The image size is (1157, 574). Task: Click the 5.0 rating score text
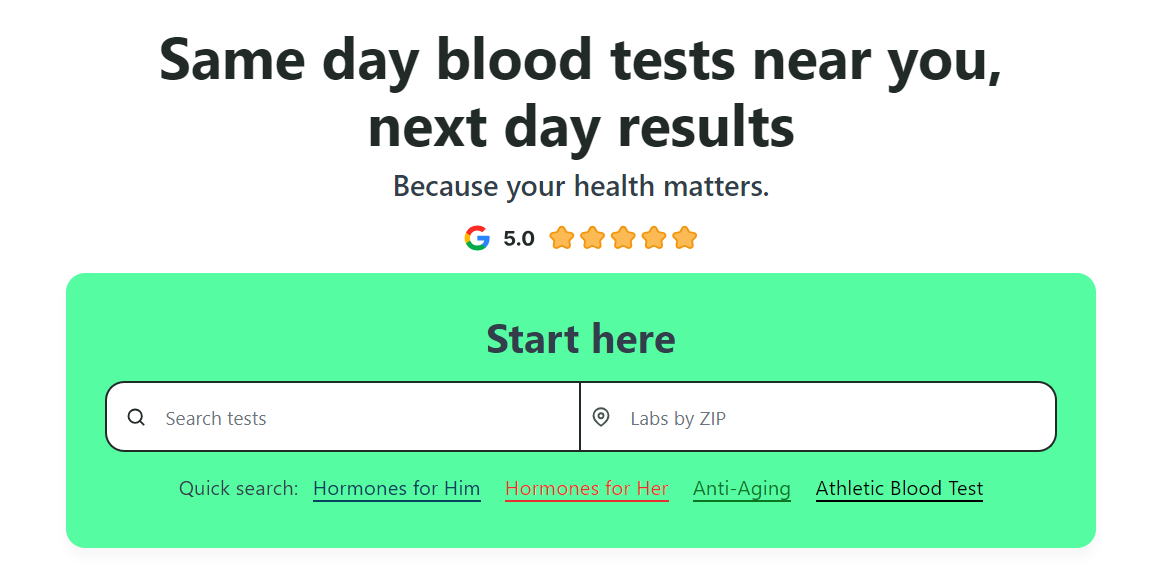tap(519, 239)
